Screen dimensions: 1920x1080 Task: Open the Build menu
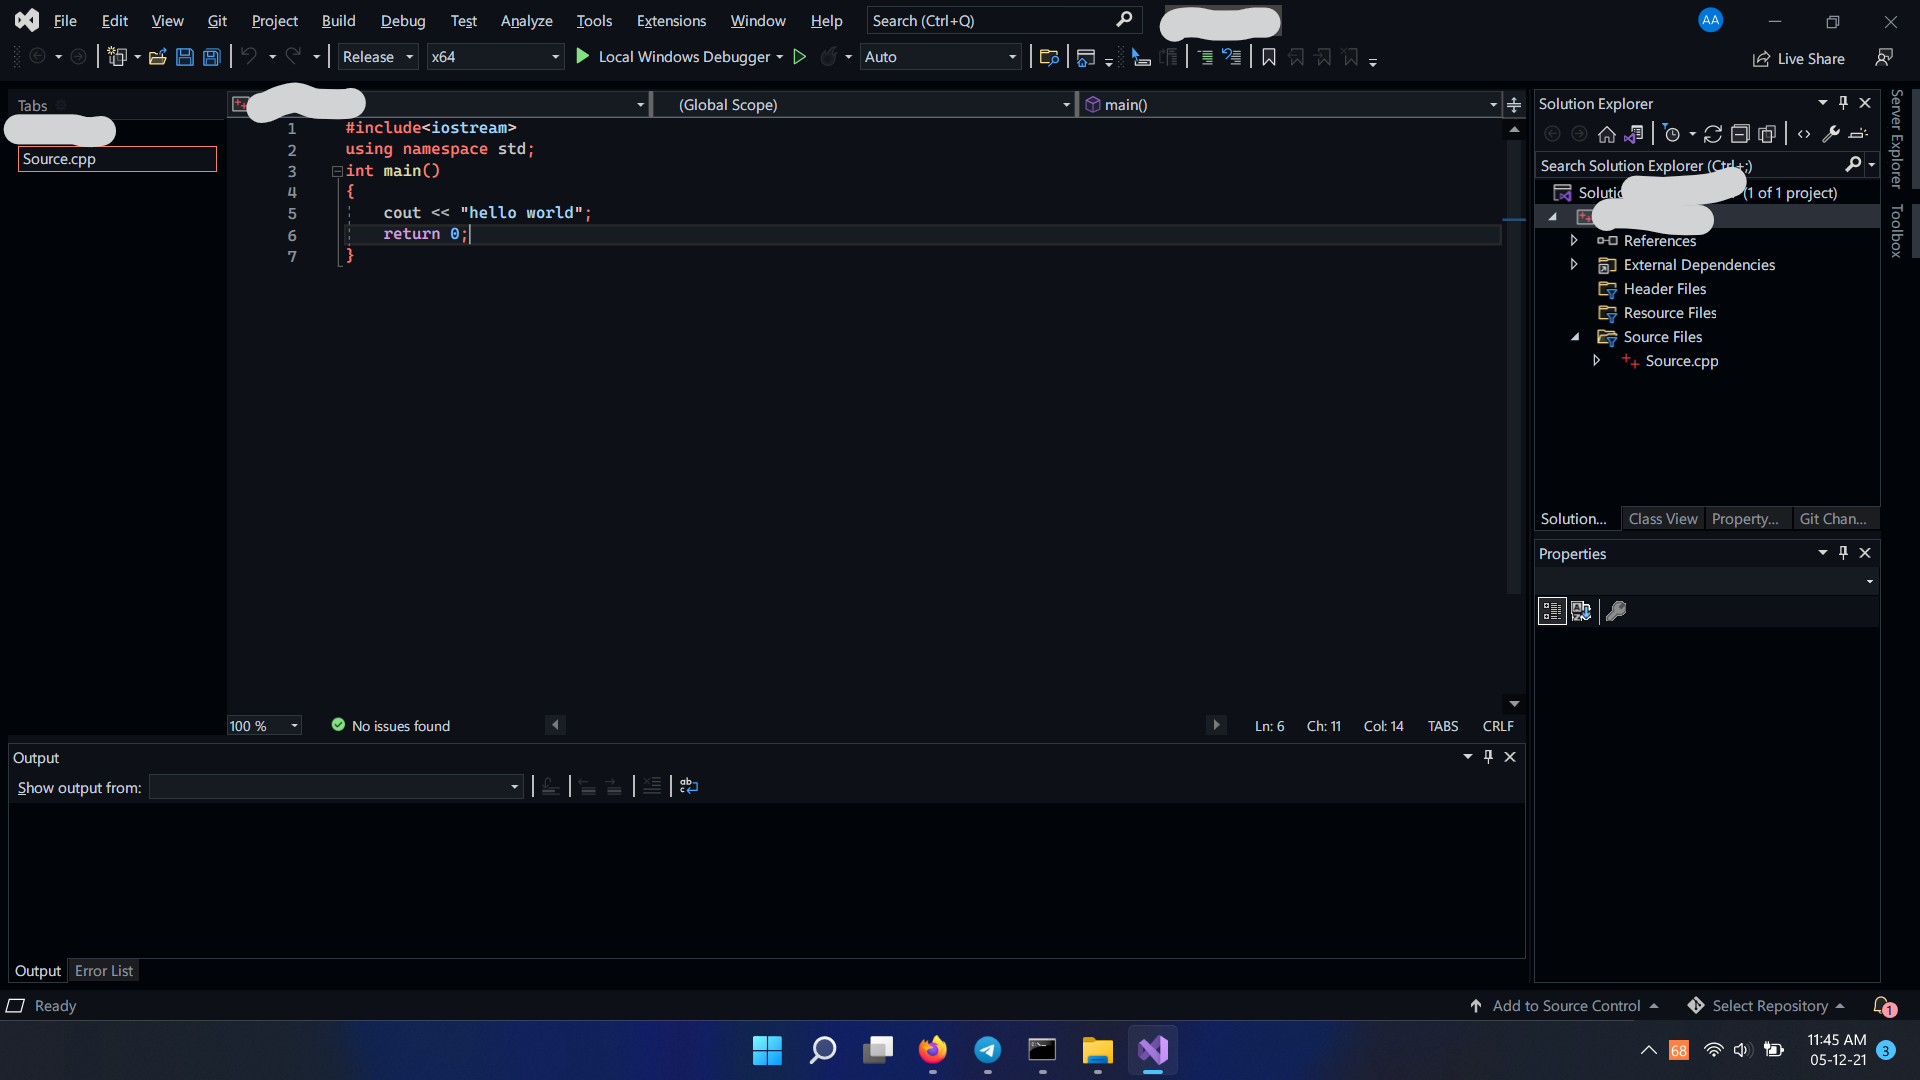[x=338, y=21]
